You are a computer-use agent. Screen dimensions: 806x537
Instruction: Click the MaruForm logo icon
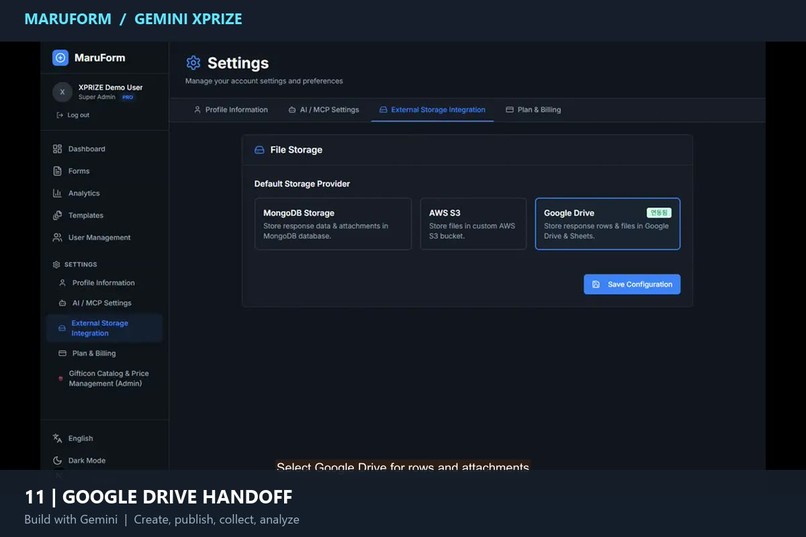click(x=60, y=58)
